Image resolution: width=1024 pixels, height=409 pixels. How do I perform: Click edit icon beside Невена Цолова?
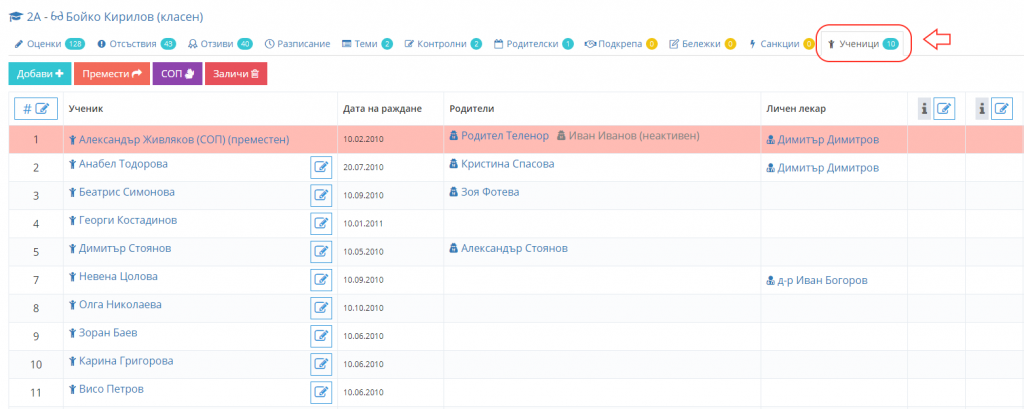click(321, 280)
